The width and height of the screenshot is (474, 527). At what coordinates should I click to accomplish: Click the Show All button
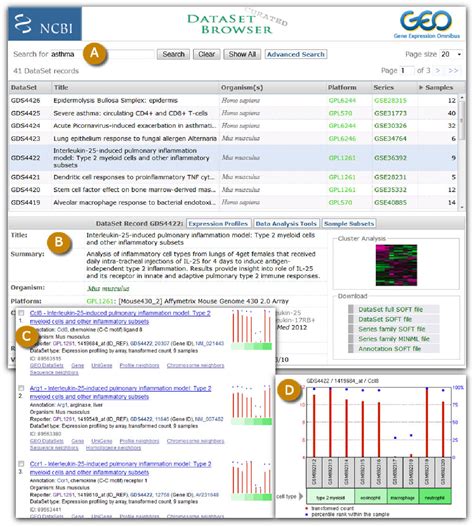click(242, 54)
